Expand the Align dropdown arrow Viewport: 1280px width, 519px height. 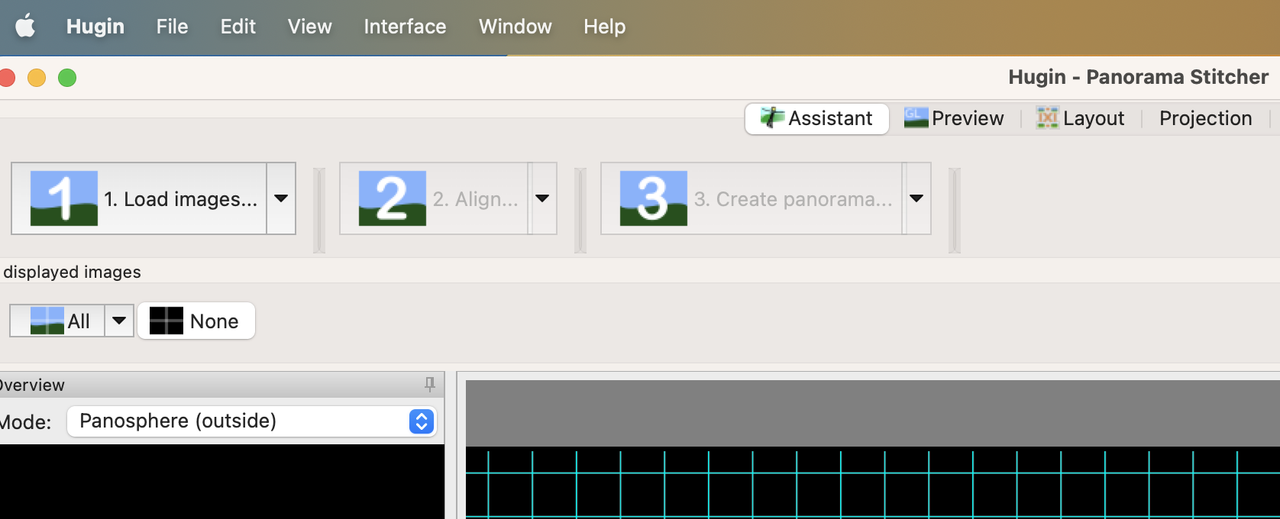pyautogui.click(x=542, y=198)
